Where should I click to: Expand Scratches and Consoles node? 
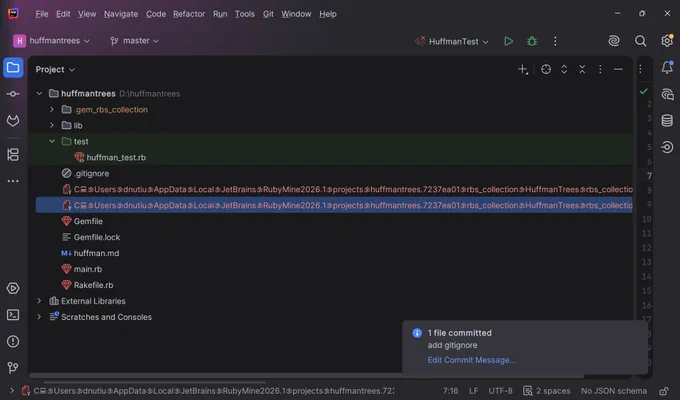tap(39, 317)
